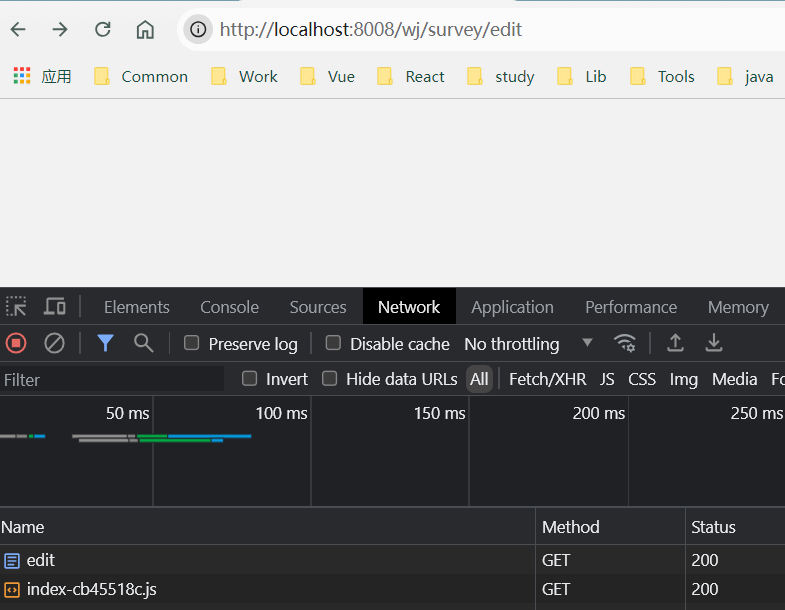Image resolution: width=785 pixels, height=610 pixels.
Task: Clear the network log icon
Action: [54, 344]
